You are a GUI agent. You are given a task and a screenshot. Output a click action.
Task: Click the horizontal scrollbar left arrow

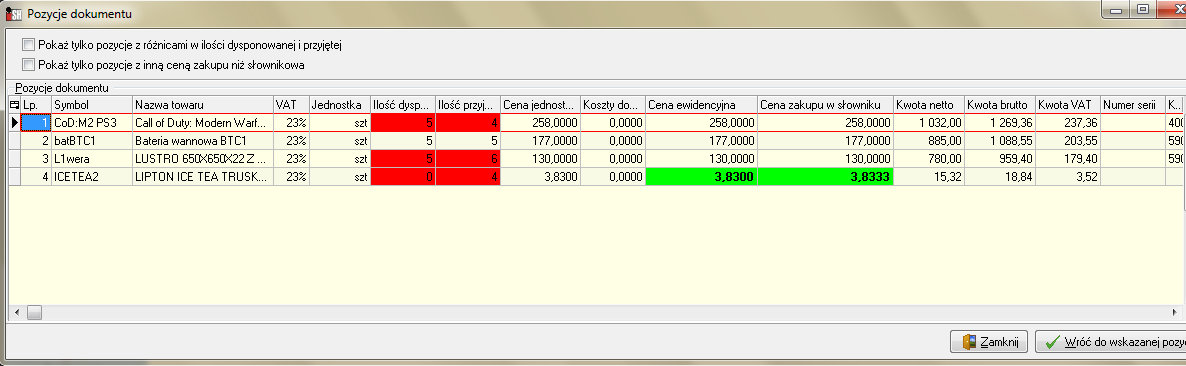[16, 312]
